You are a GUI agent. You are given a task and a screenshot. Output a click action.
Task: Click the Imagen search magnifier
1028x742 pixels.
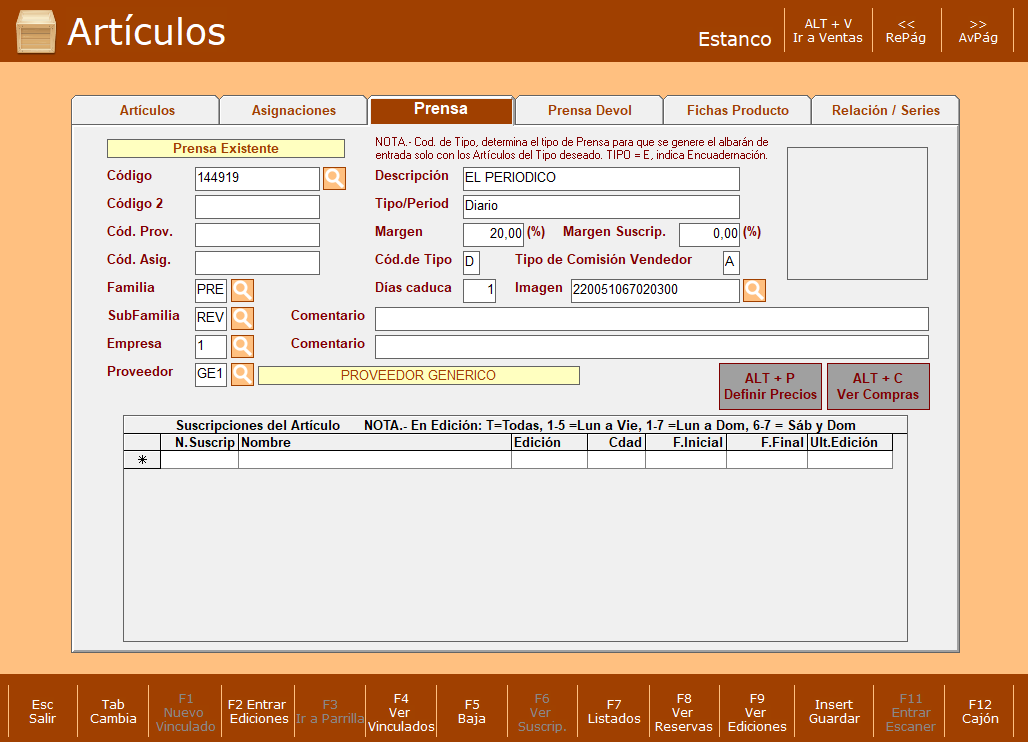(x=754, y=290)
